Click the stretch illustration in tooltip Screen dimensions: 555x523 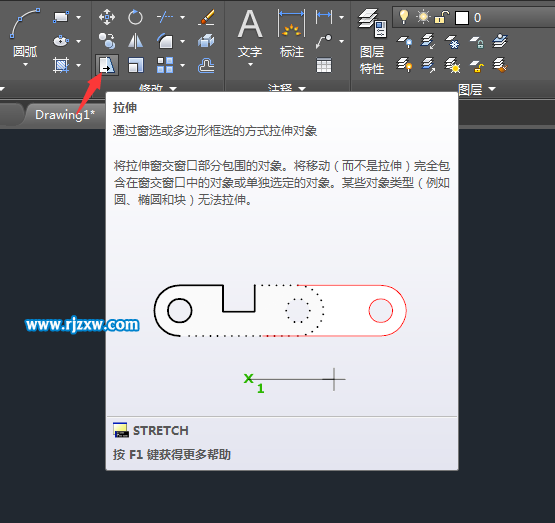point(280,338)
